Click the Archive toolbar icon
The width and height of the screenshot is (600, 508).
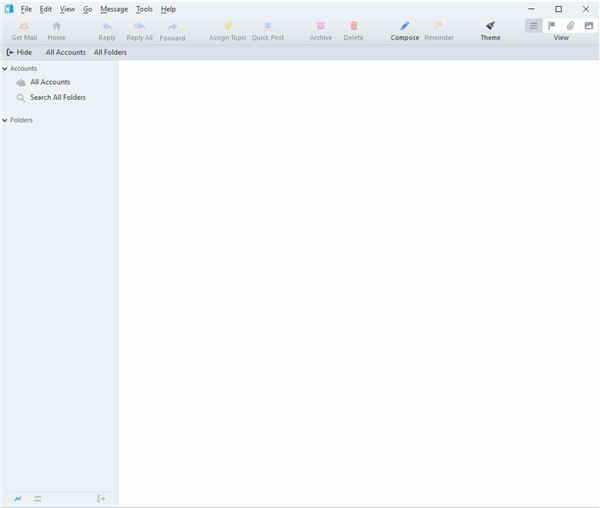[x=320, y=26]
